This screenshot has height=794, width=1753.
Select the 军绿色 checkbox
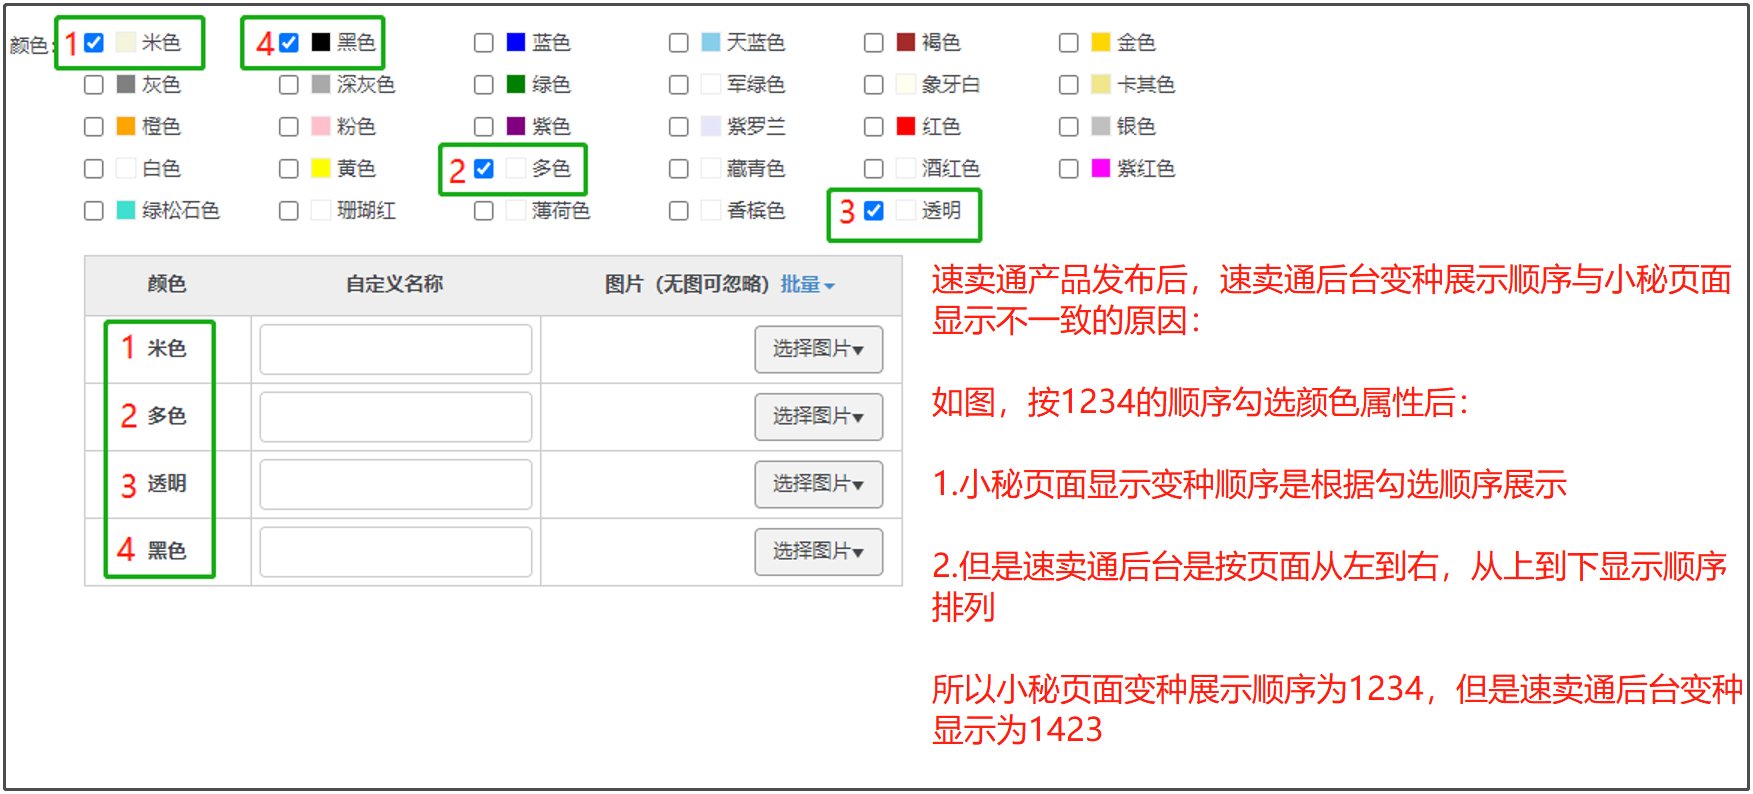[679, 84]
